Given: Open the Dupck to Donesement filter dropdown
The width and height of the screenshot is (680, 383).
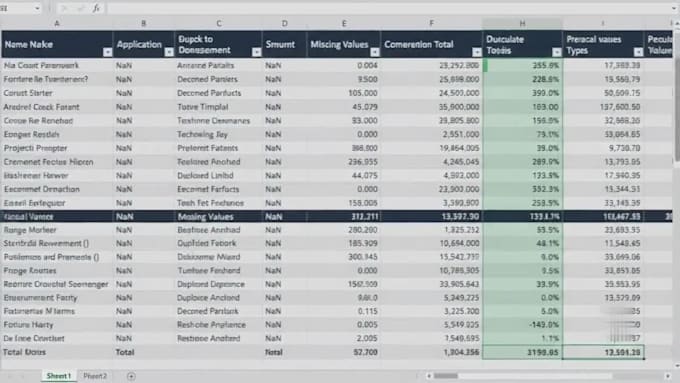Looking at the screenshot, I should 256,52.
